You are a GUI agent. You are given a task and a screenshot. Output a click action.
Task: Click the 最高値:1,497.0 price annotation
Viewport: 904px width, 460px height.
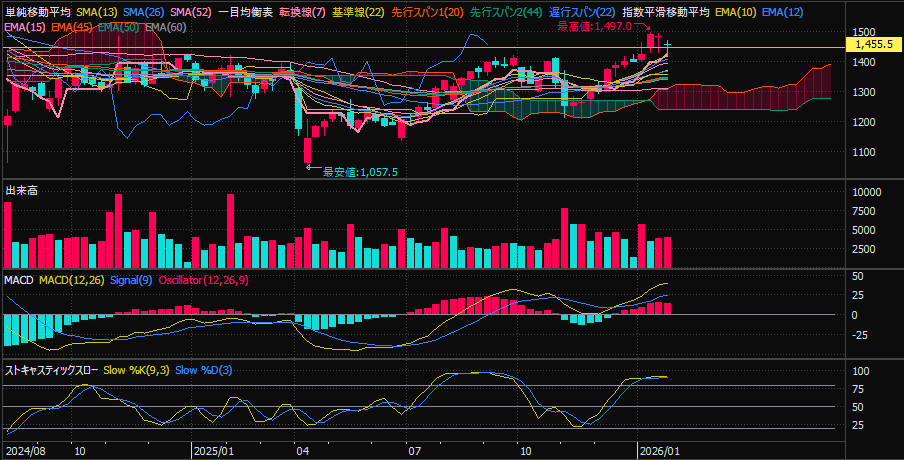(x=594, y=27)
